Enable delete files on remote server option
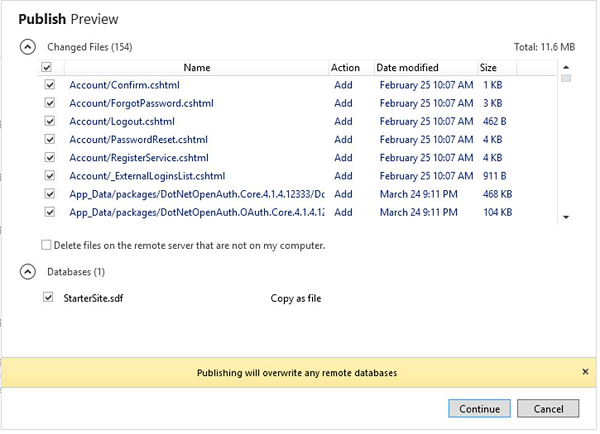The height and width of the screenshot is (434, 600). coord(46,245)
